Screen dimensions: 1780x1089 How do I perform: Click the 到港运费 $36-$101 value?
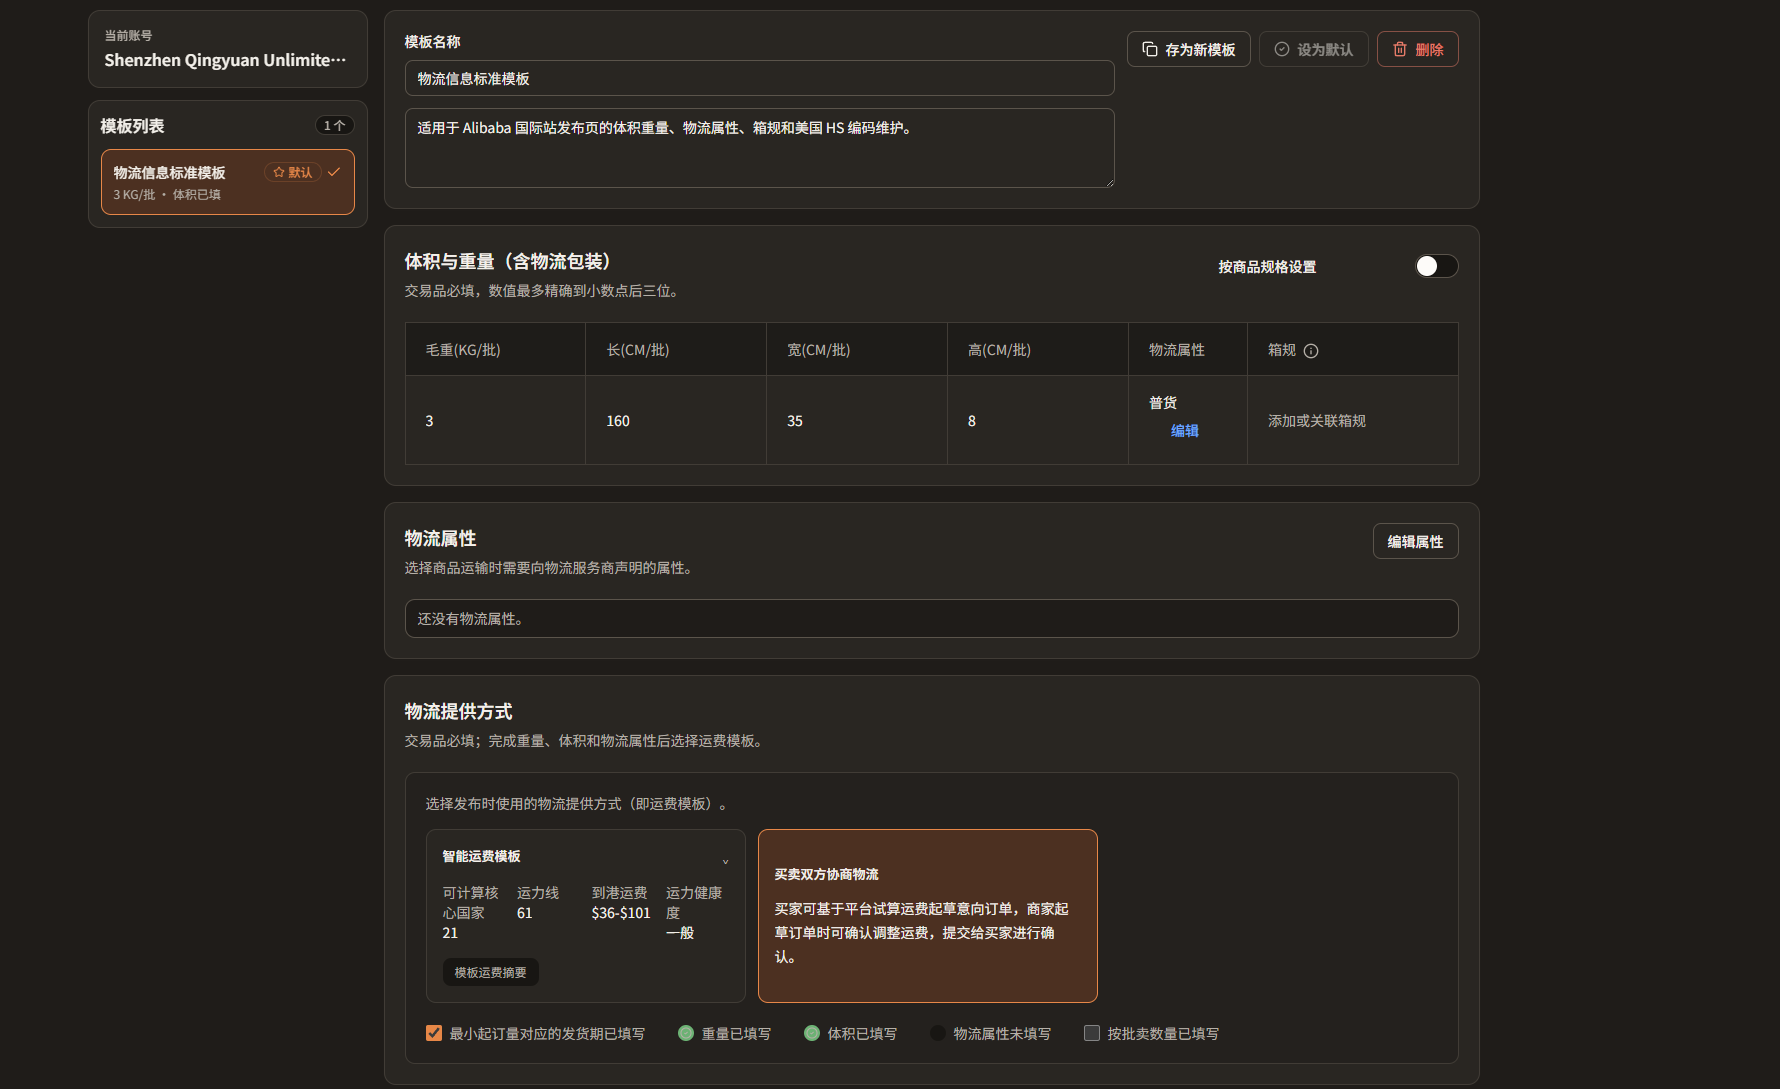[x=621, y=913]
